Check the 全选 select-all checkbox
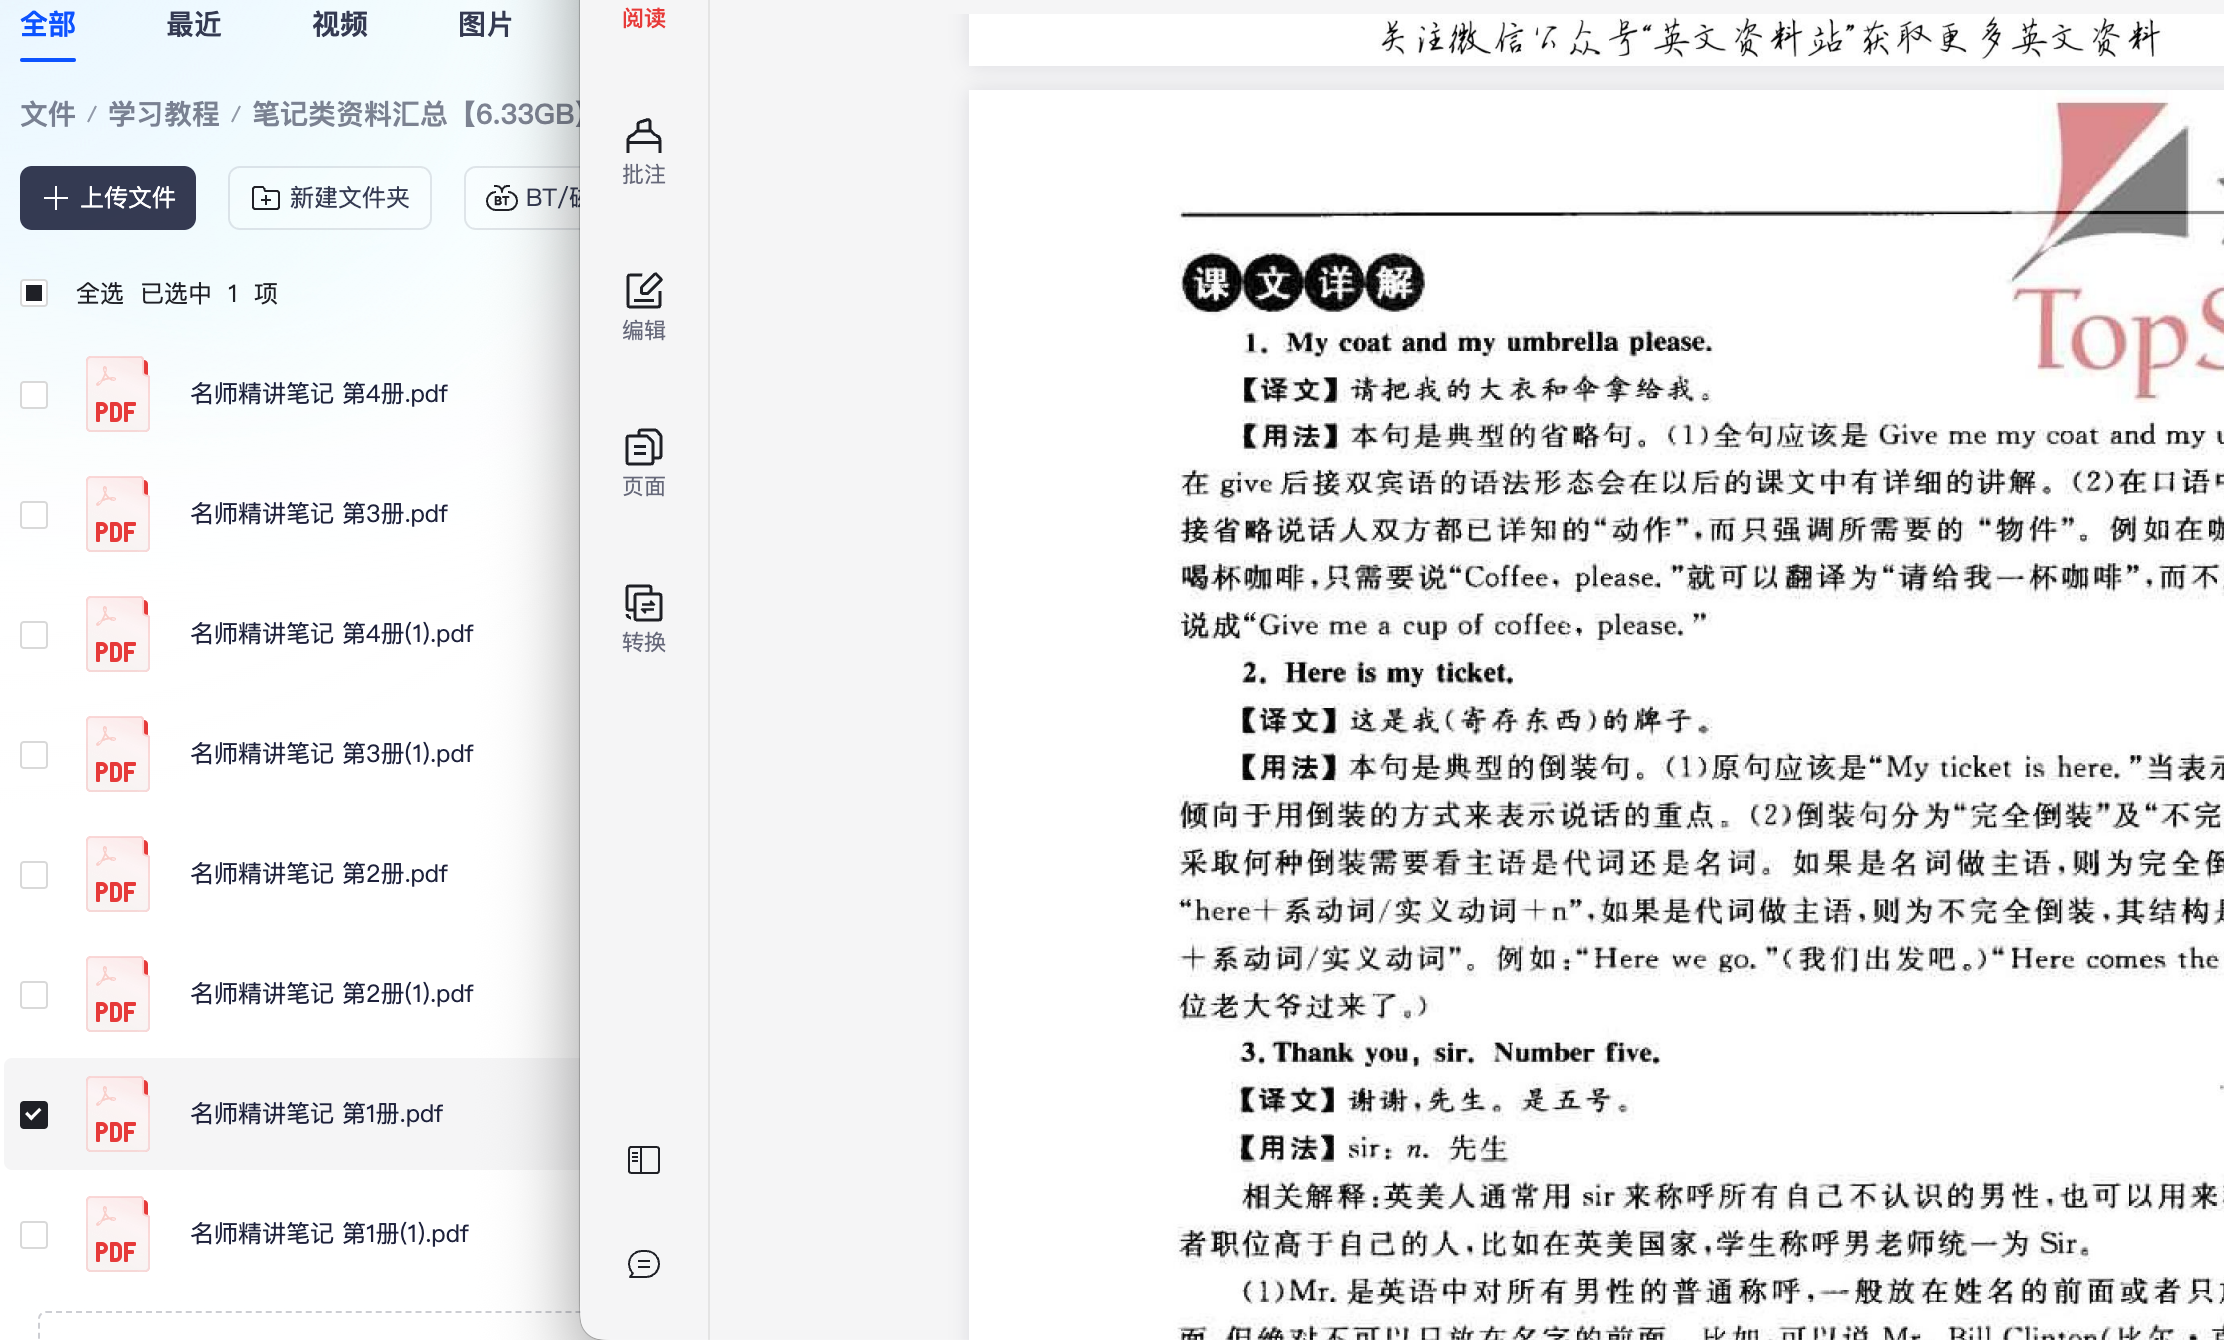The width and height of the screenshot is (2224, 1340). pyautogui.click(x=35, y=293)
